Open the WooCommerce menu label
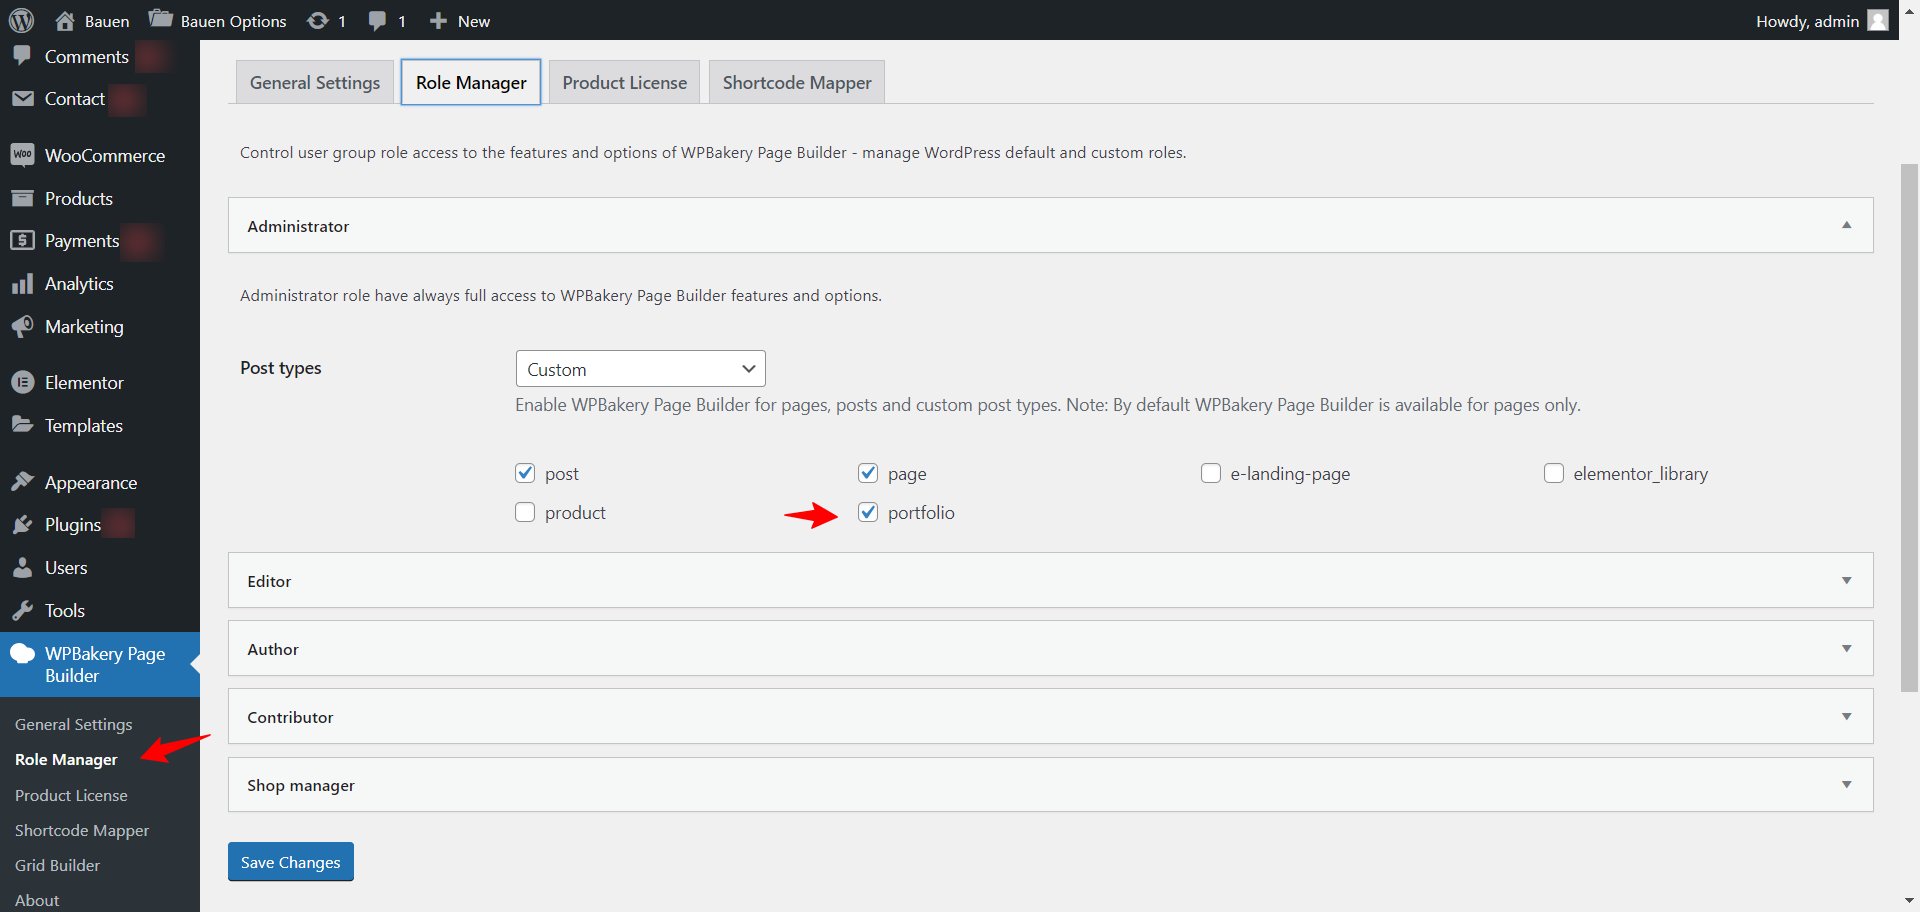Image resolution: width=1920 pixels, height=912 pixels. point(105,155)
